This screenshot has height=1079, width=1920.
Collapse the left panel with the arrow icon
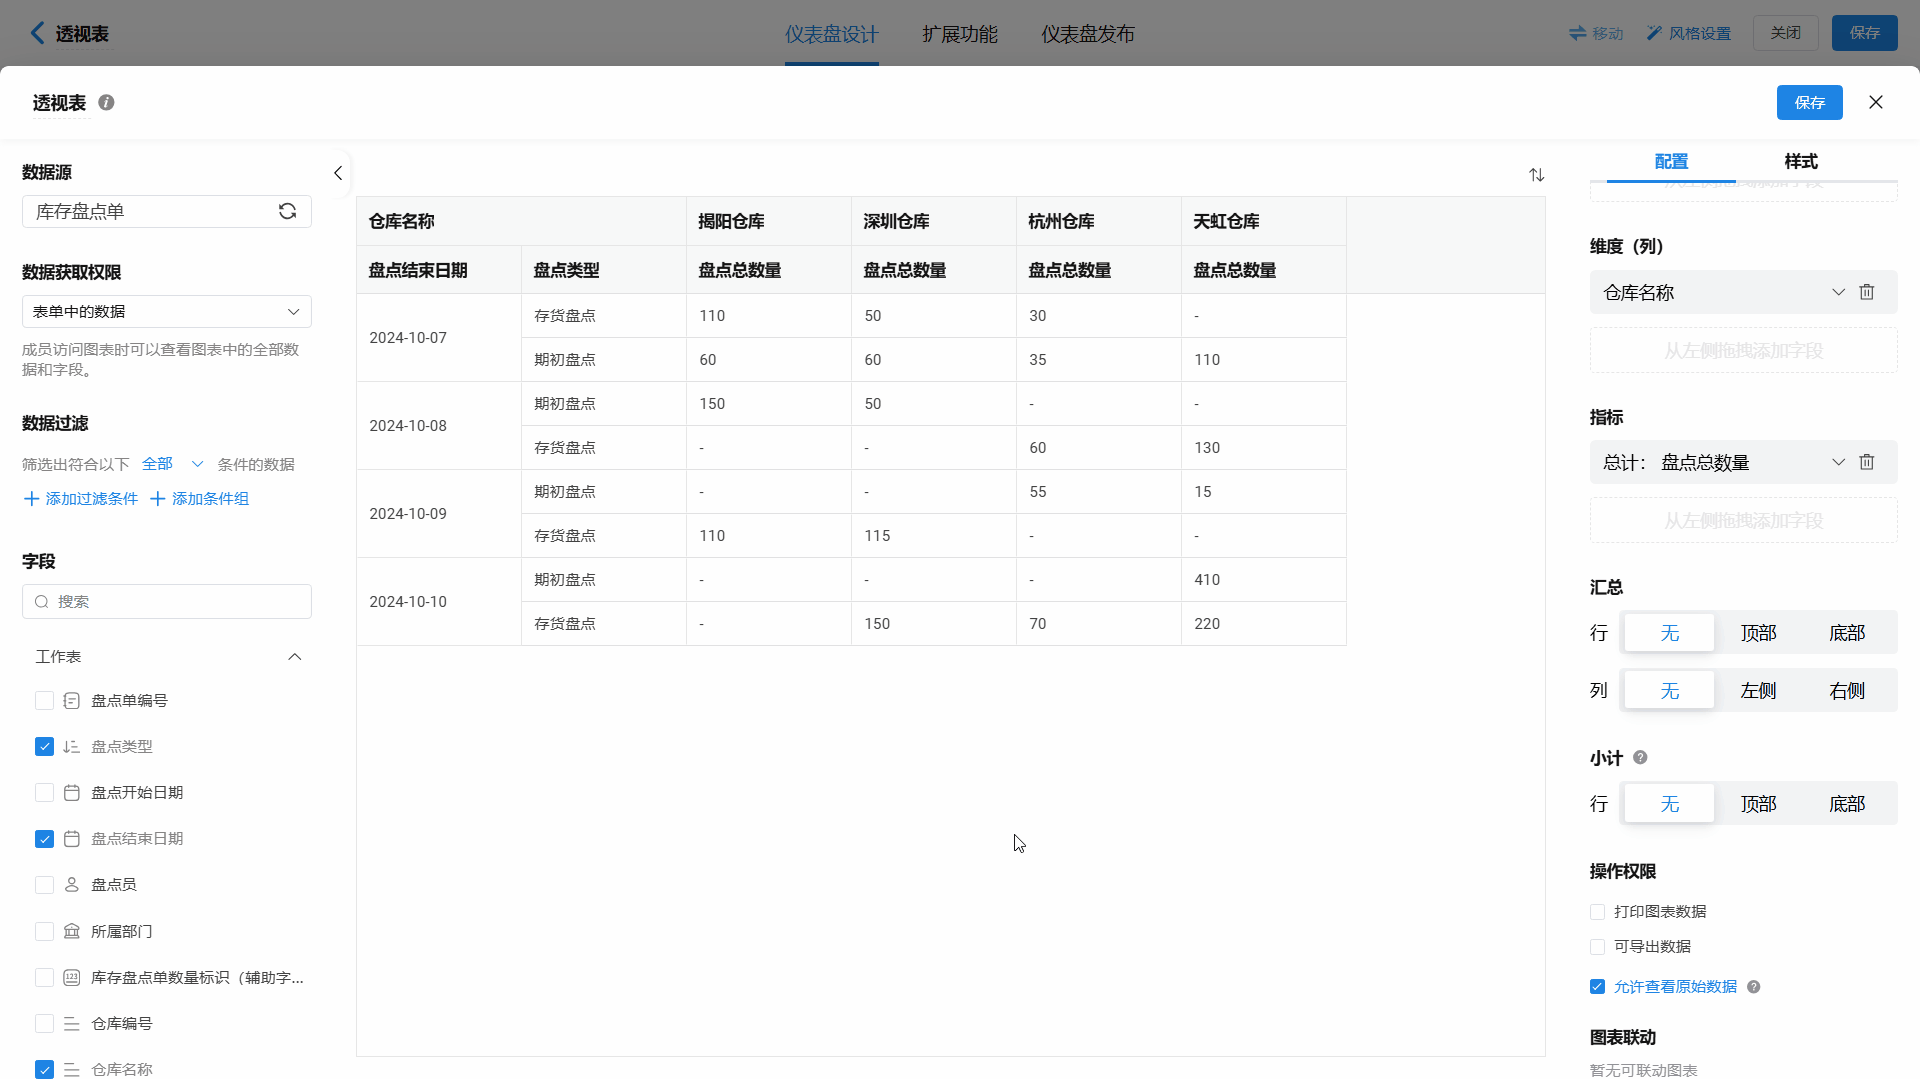click(x=338, y=173)
